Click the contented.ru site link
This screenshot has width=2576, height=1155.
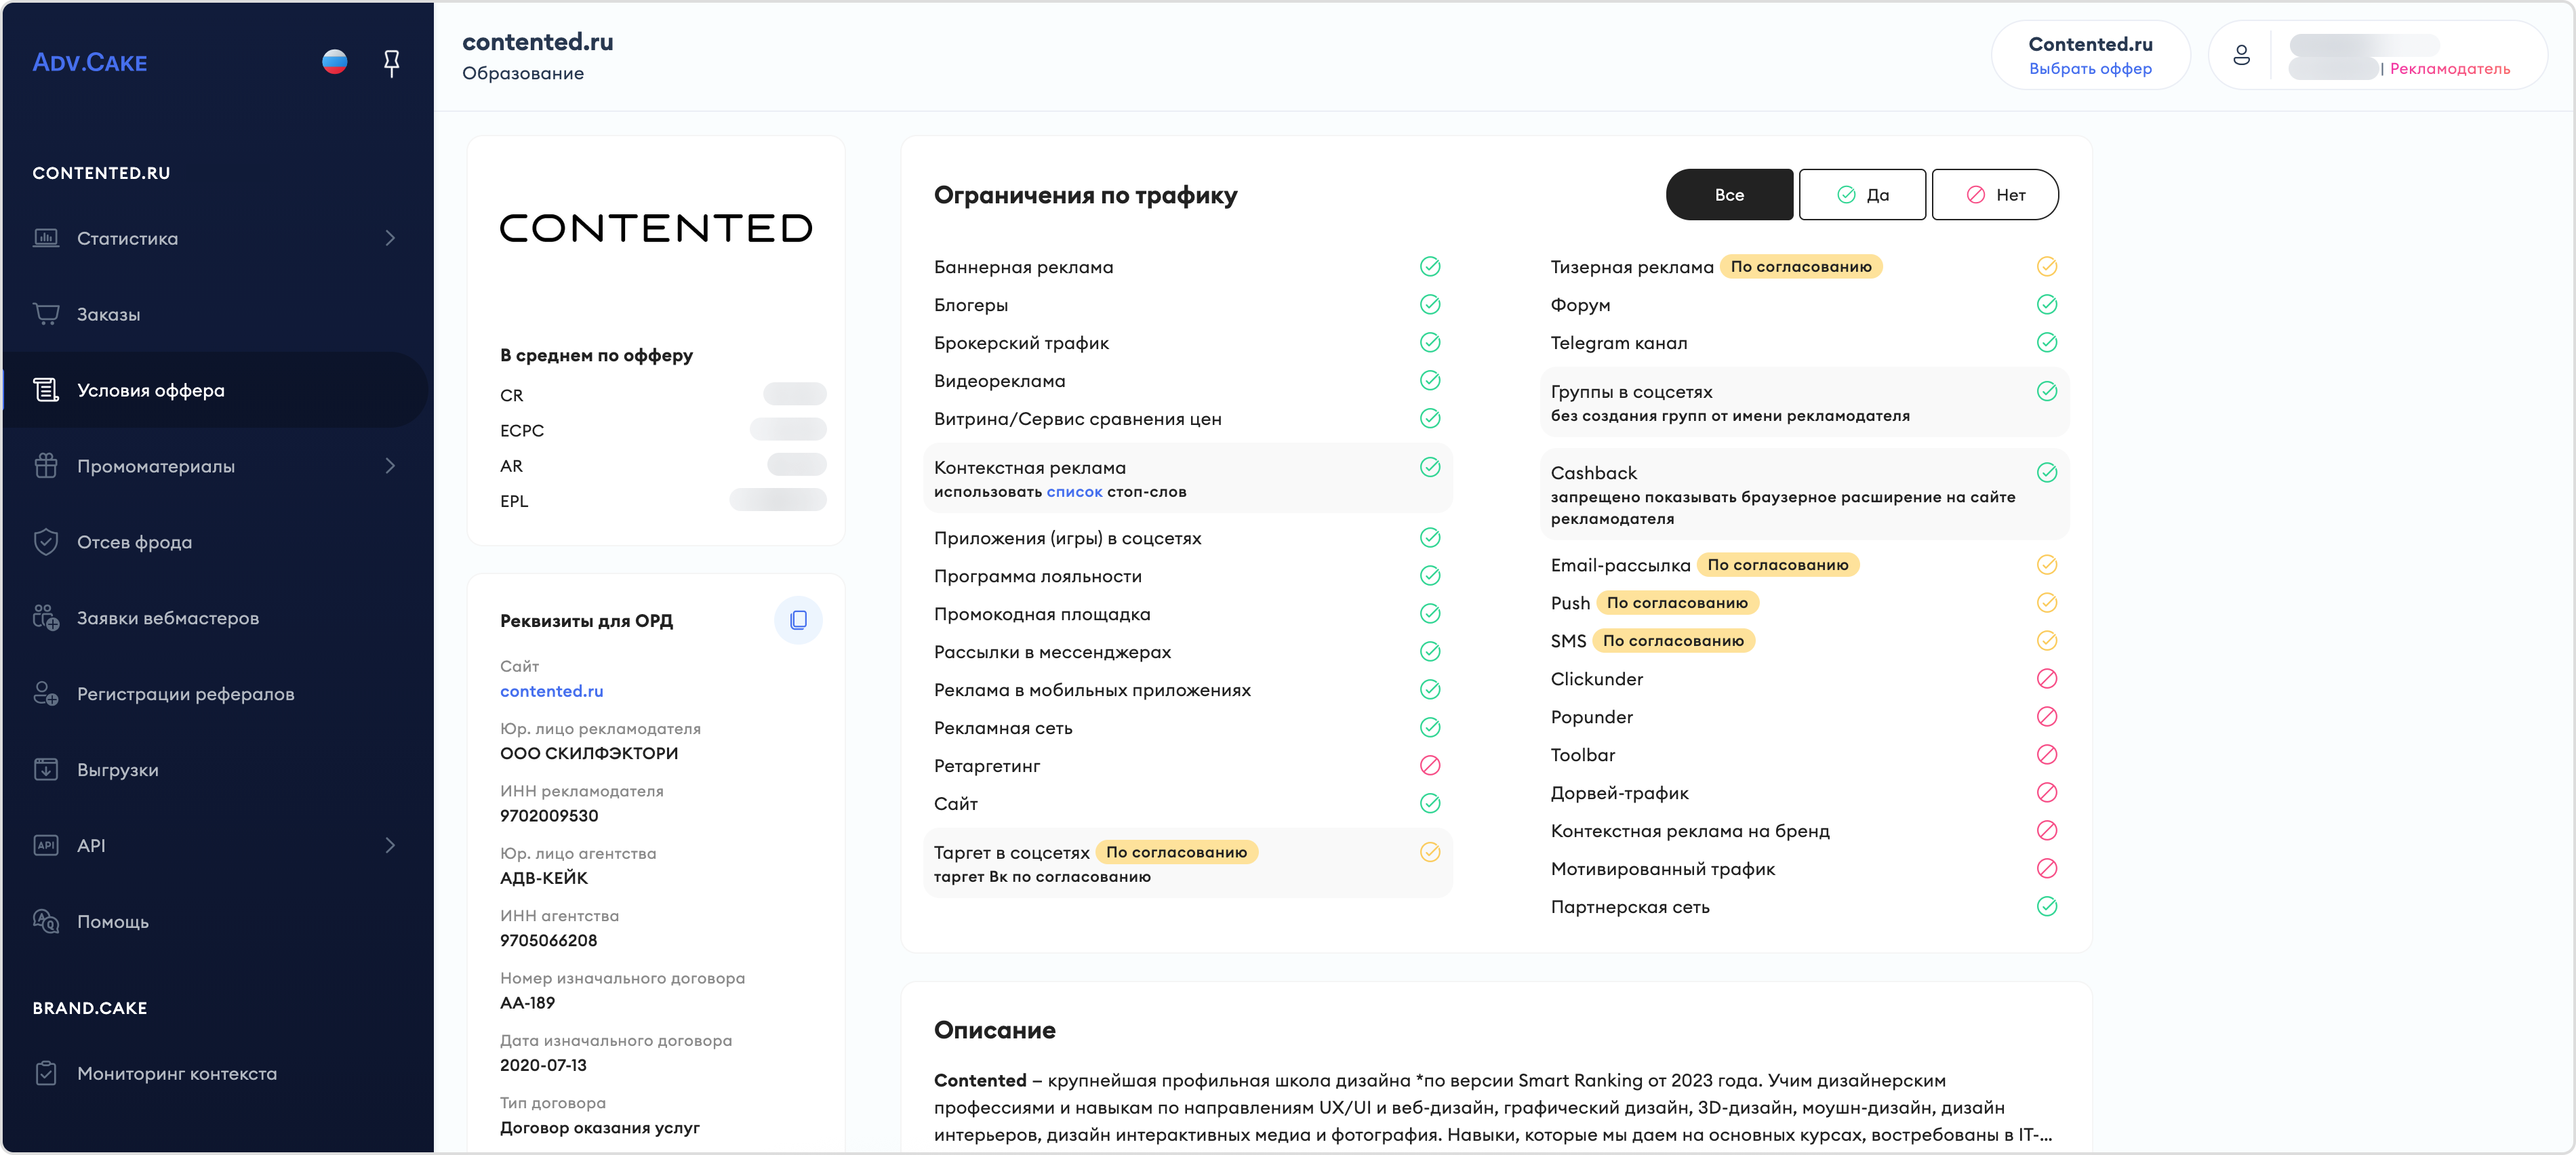tap(551, 691)
